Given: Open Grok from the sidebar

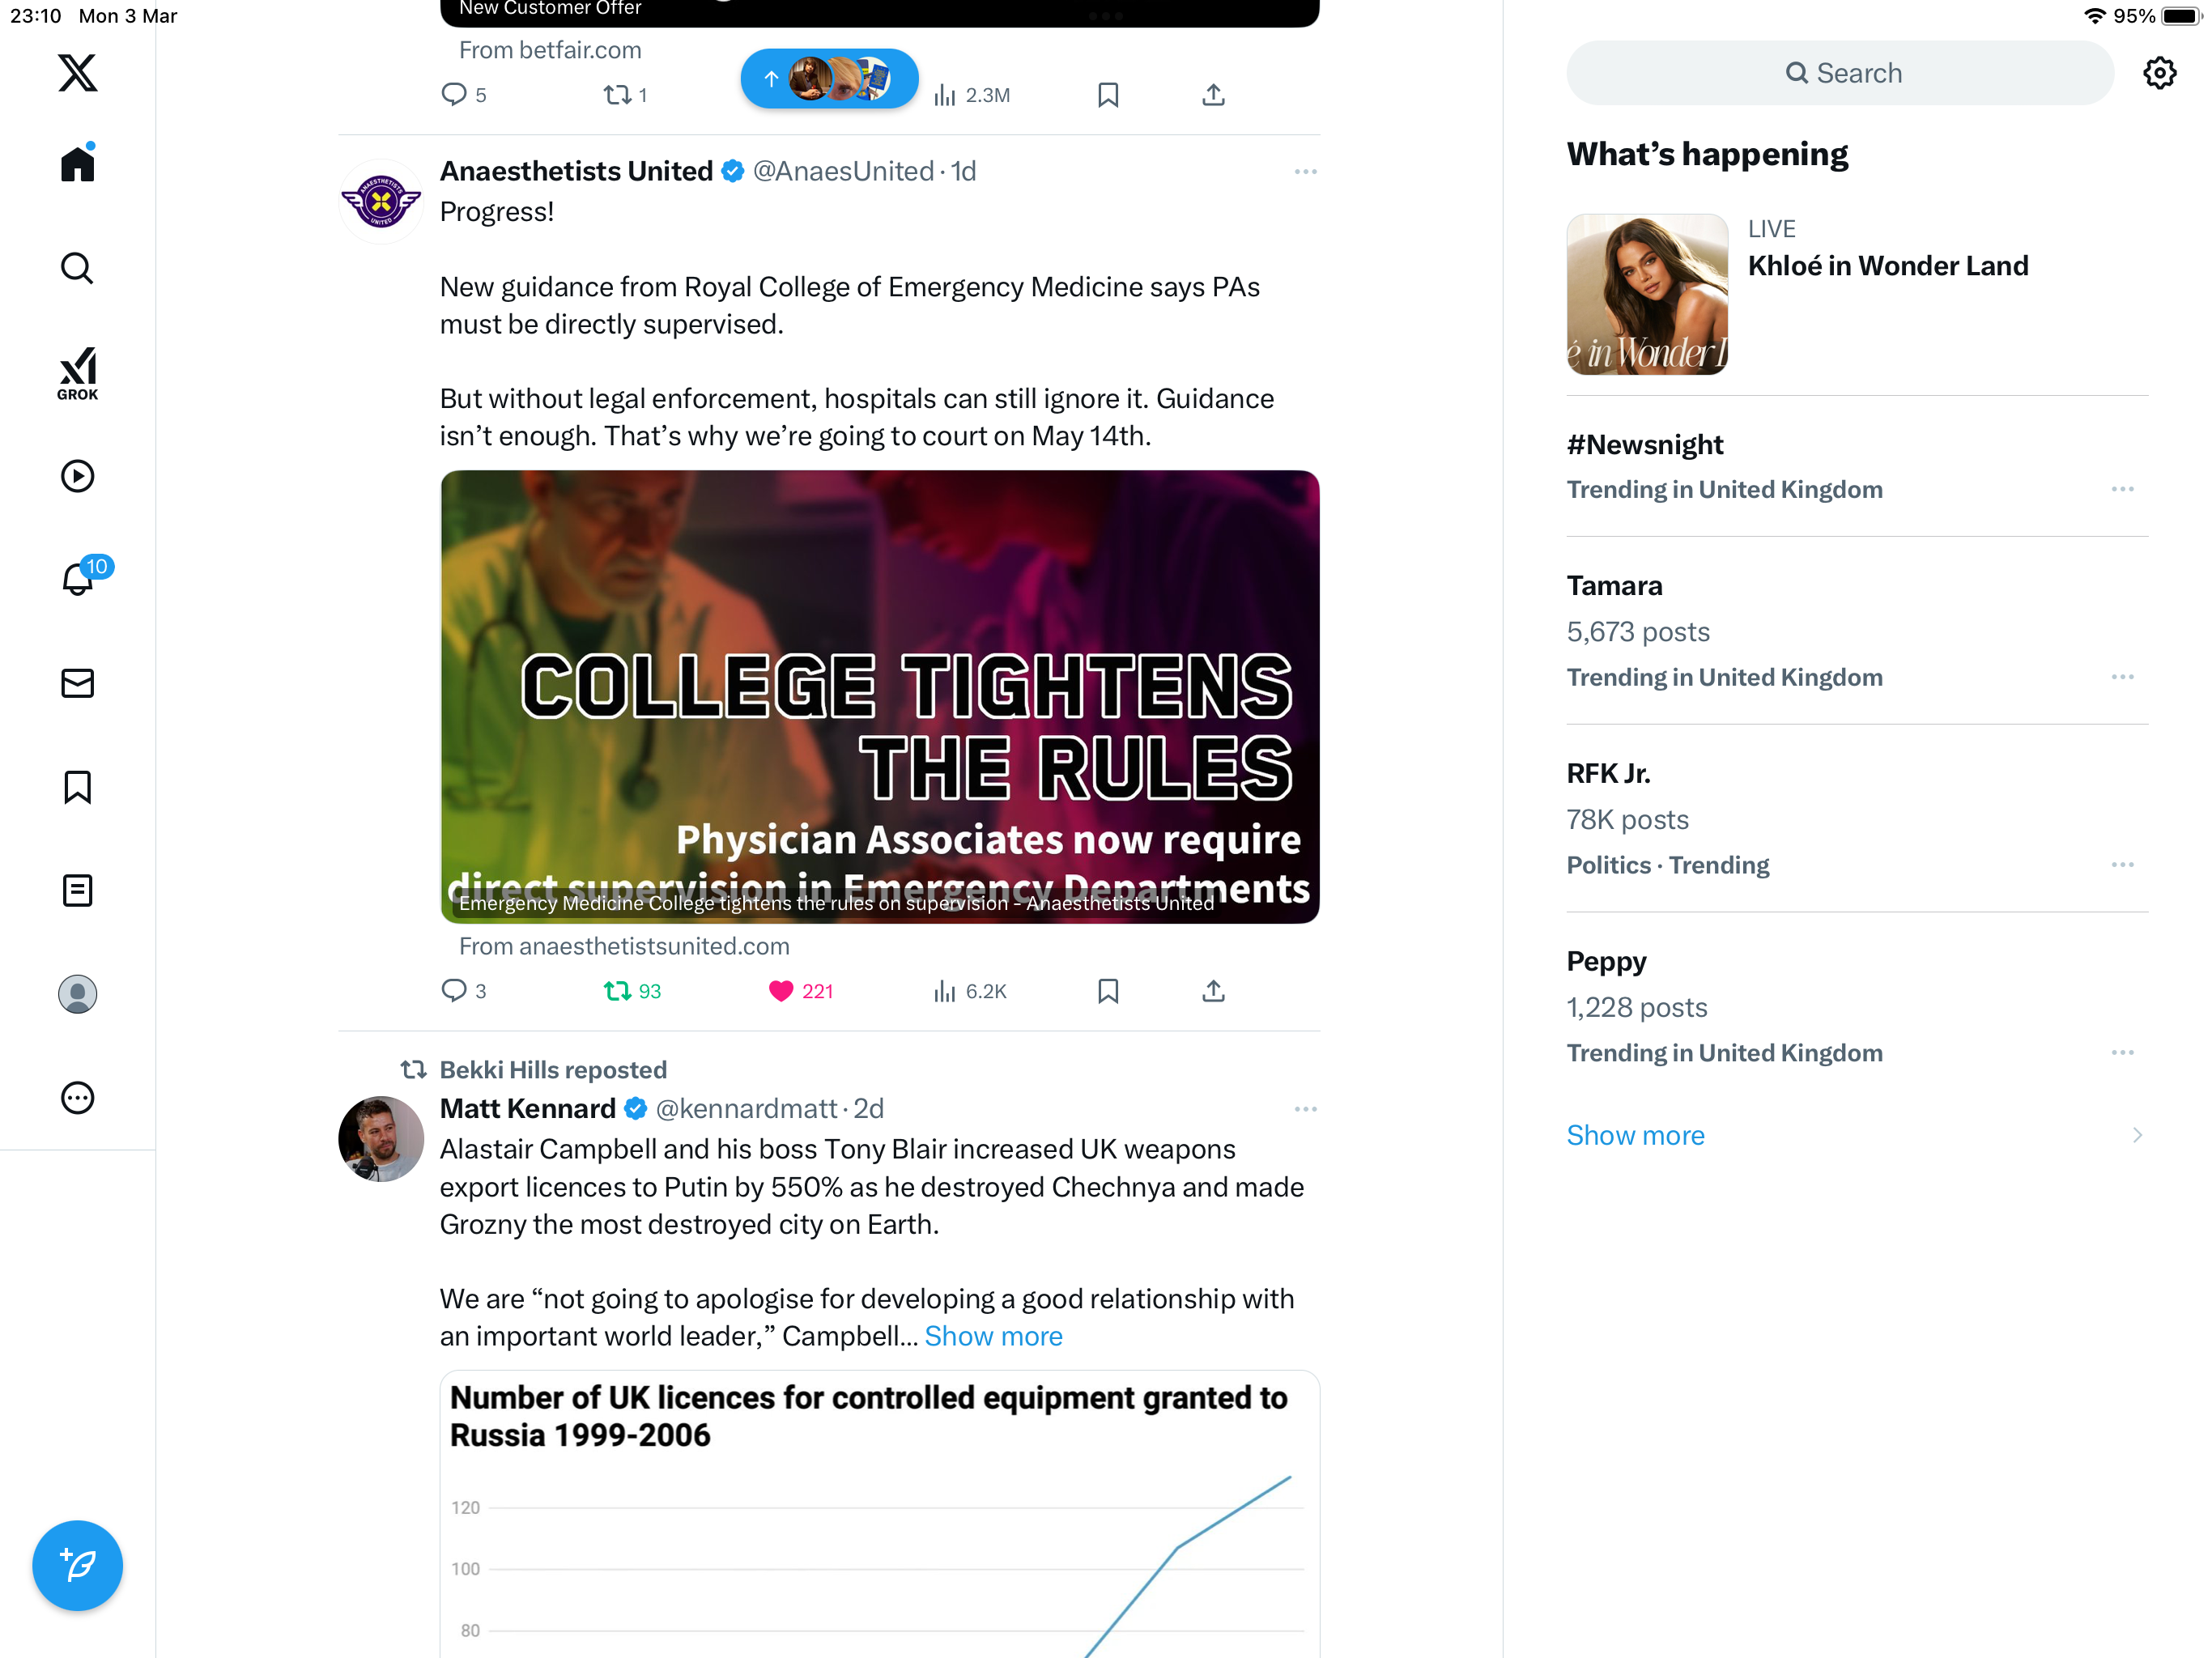Looking at the screenshot, I should pyautogui.click(x=77, y=374).
